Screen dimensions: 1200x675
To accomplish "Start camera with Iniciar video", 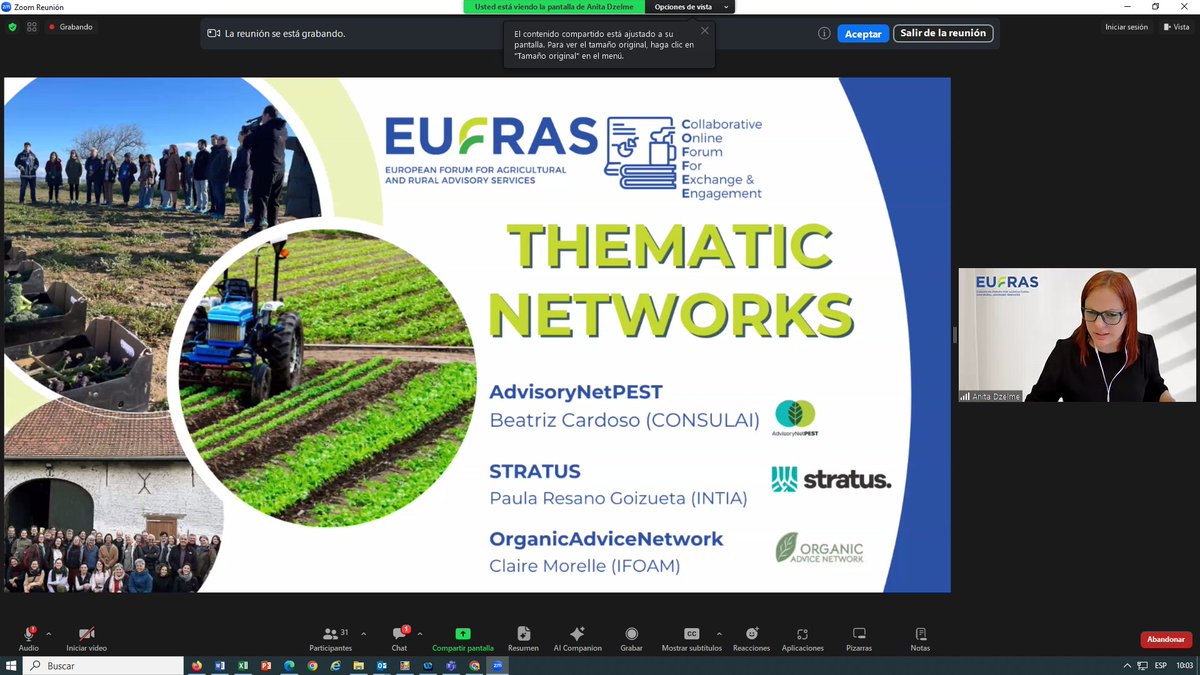I will [86, 638].
